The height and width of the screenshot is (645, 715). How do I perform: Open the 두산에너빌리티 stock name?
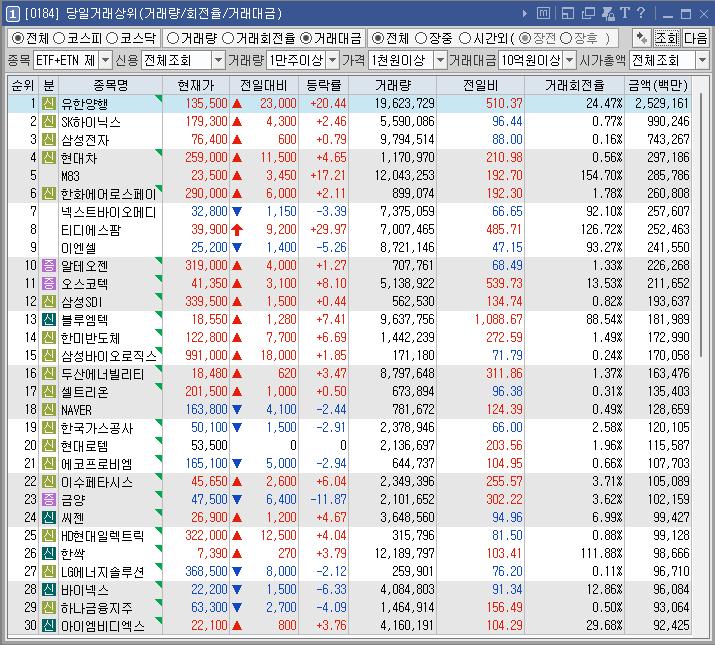point(103,374)
